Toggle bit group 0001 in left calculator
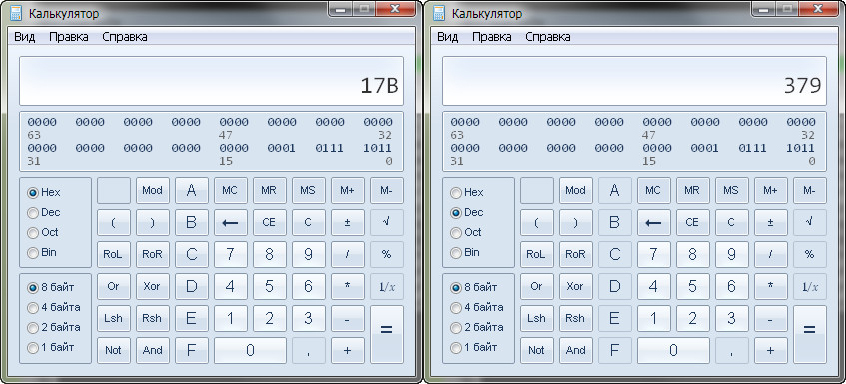 pos(282,148)
